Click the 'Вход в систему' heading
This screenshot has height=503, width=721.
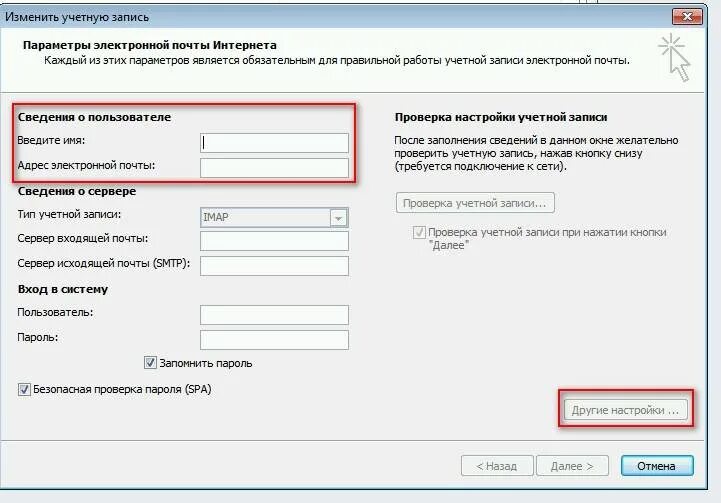coord(63,289)
